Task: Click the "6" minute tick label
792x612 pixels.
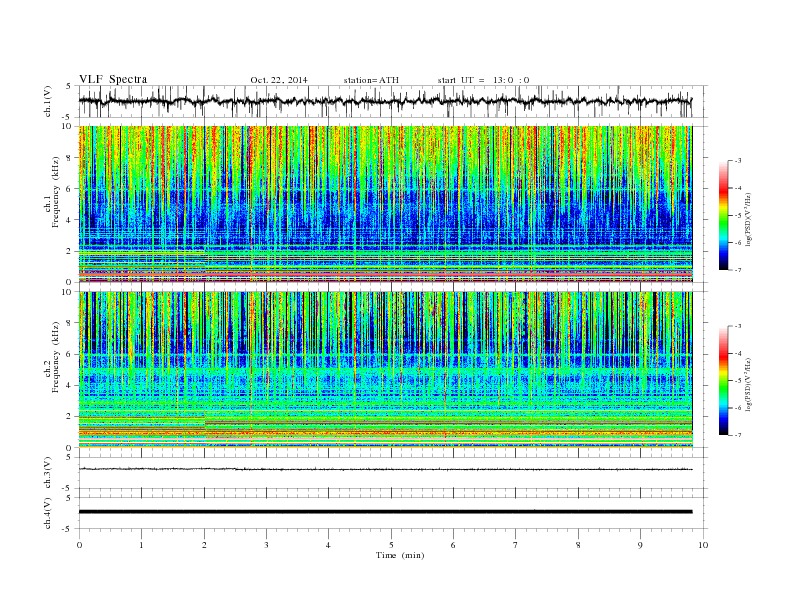Action: [x=454, y=545]
